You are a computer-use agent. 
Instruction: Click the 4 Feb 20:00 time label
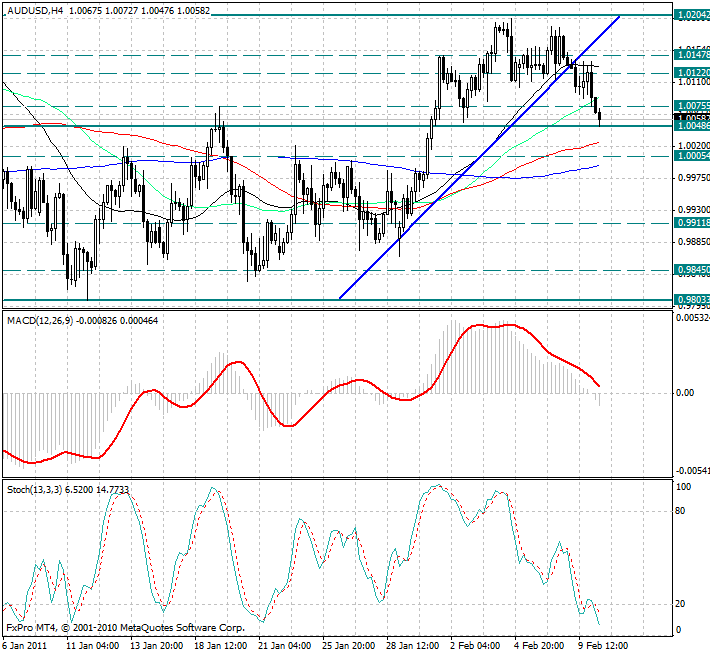pos(539,645)
